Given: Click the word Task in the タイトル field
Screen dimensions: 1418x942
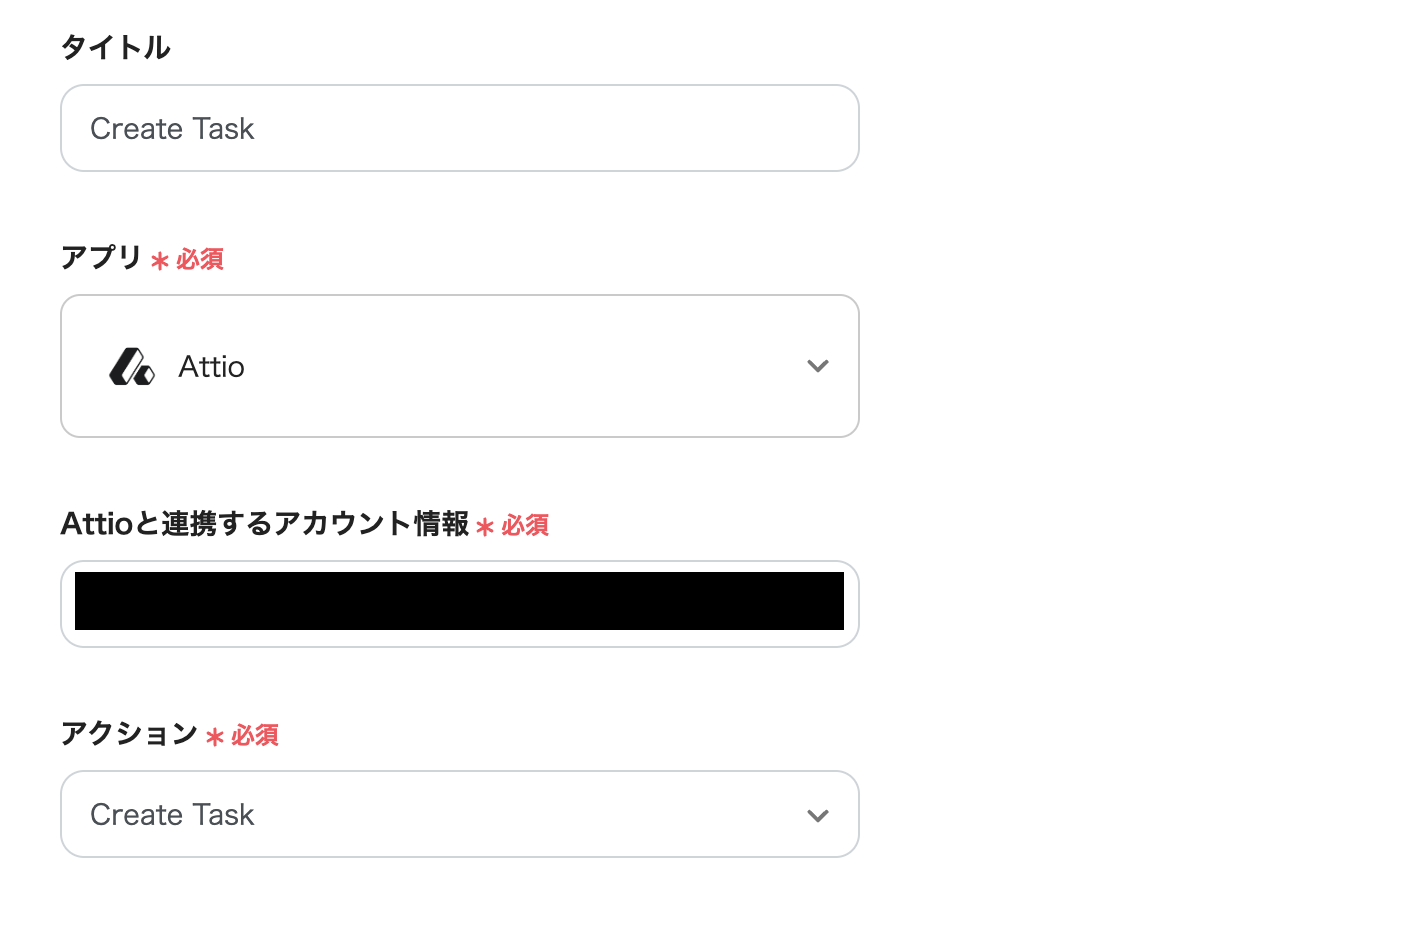Looking at the screenshot, I should point(224,129).
